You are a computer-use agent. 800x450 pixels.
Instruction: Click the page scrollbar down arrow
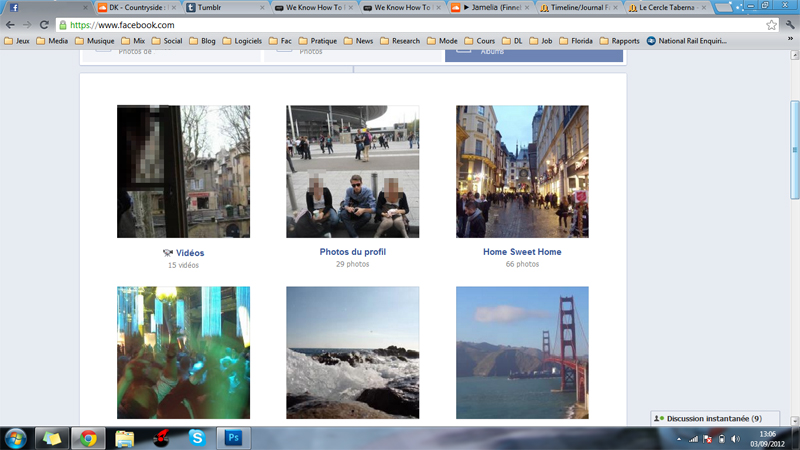[794, 421]
